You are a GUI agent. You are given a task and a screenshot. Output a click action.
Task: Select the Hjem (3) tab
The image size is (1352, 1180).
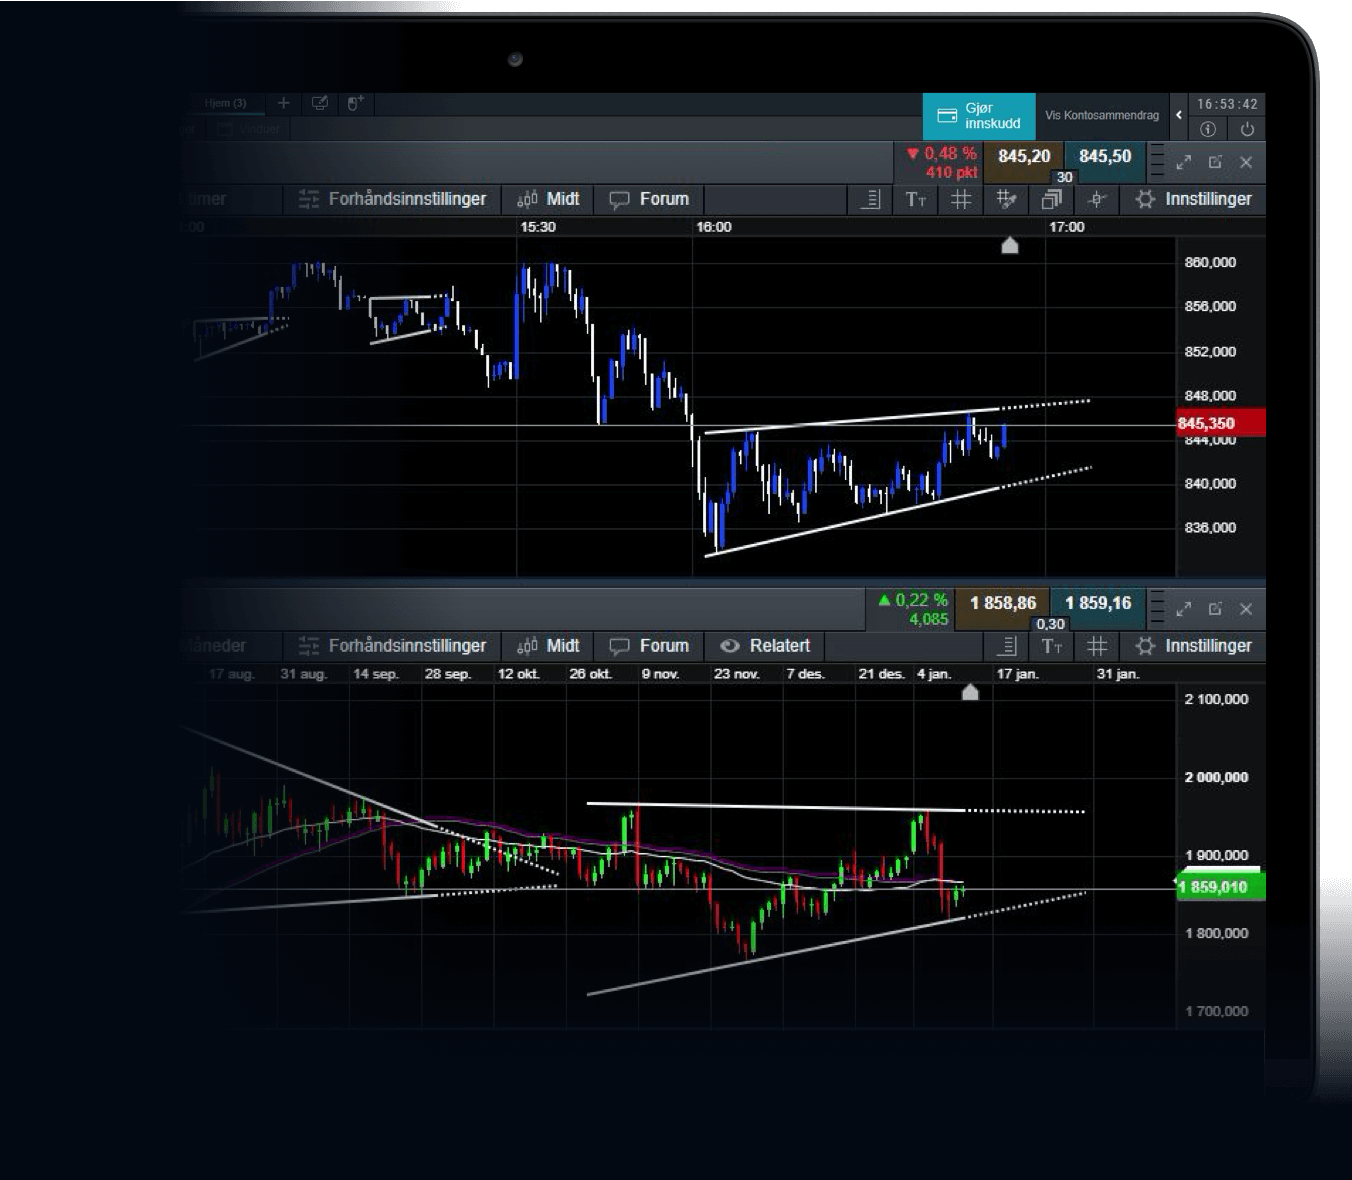click(225, 103)
